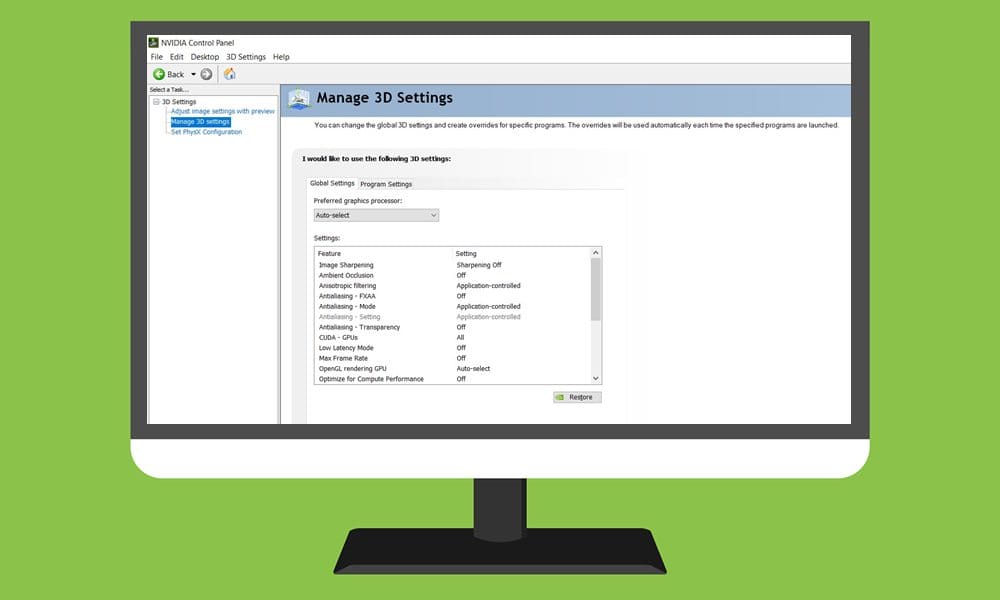Click the All value for CUDA - GPUs

click(460, 337)
